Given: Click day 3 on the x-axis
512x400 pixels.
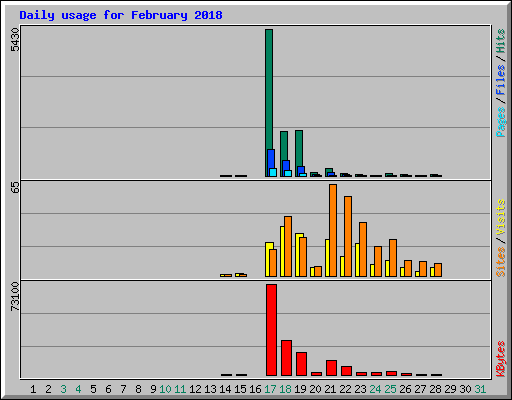Looking at the screenshot, I should pyautogui.click(x=63, y=389).
